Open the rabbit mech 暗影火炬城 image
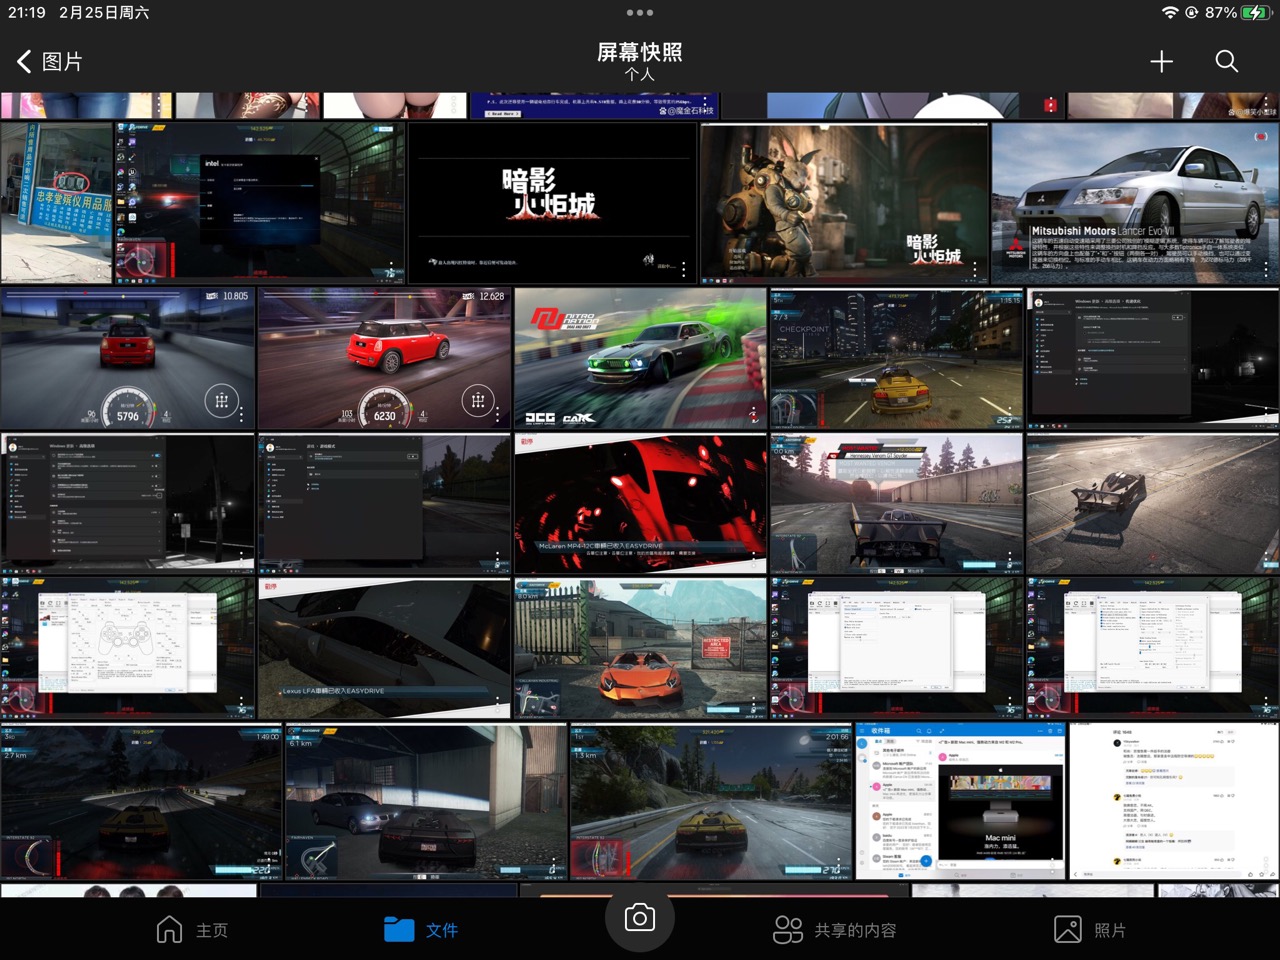This screenshot has height=960, width=1280. [x=843, y=203]
